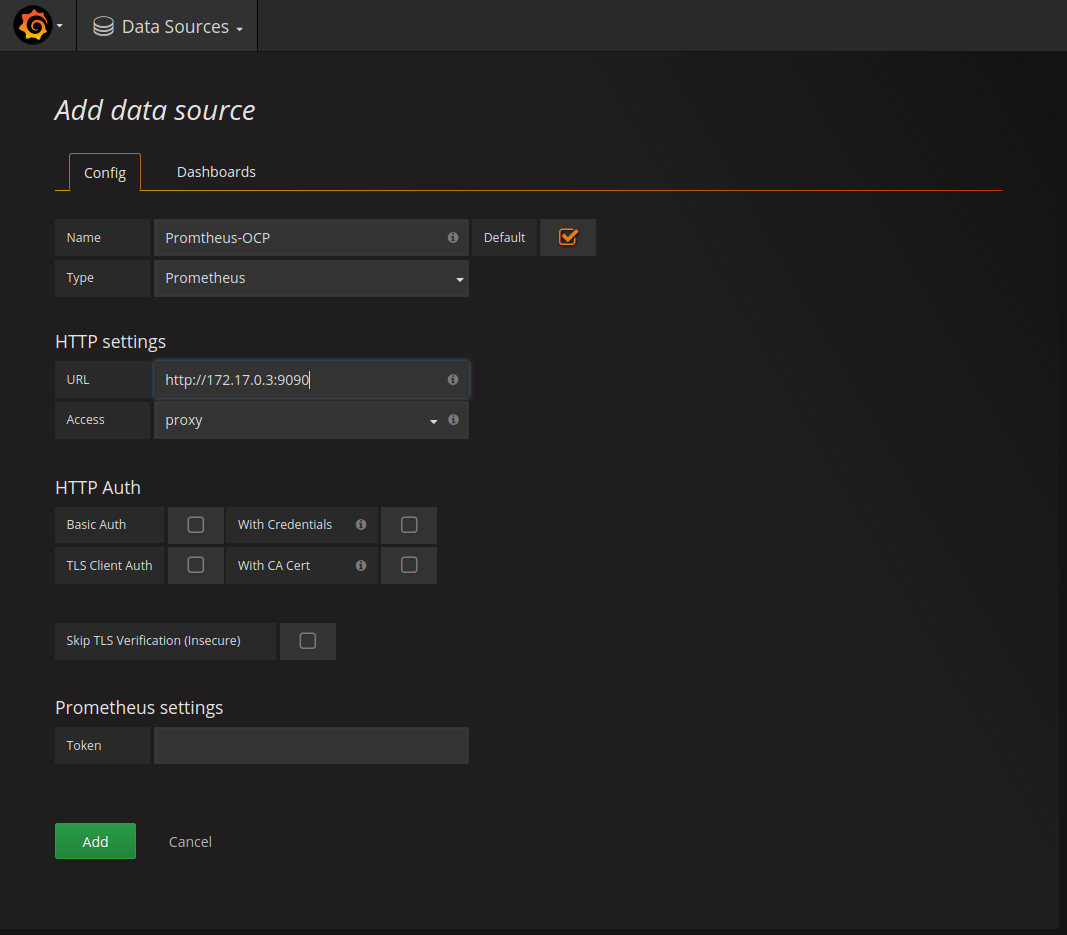Uncheck the Default checkbox
This screenshot has width=1067, height=935.
click(x=568, y=238)
